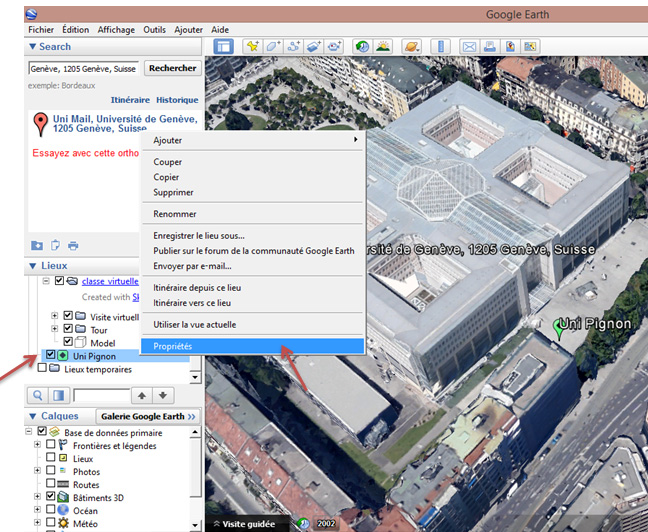Open the Ajouter submenu in context menu

(253, 141)
